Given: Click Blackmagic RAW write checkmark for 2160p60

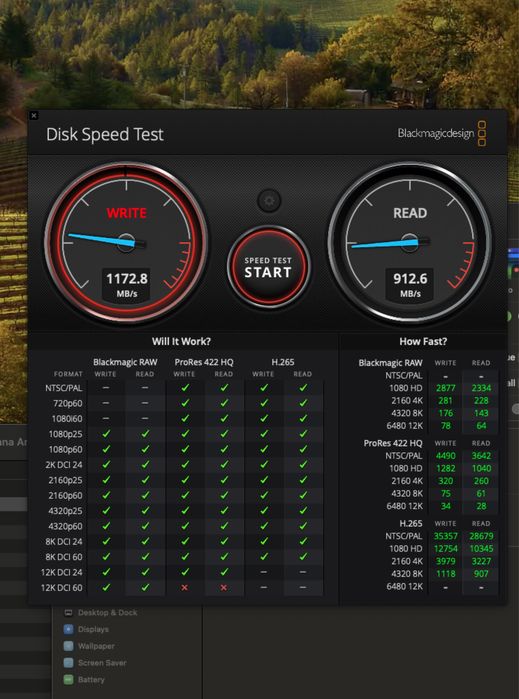Looking at the screenshot, I should pyautogui.click(x=106, y=495).
